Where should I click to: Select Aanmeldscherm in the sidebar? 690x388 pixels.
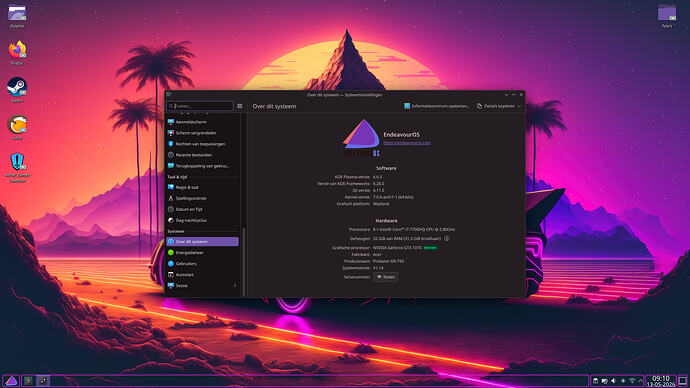202,122
